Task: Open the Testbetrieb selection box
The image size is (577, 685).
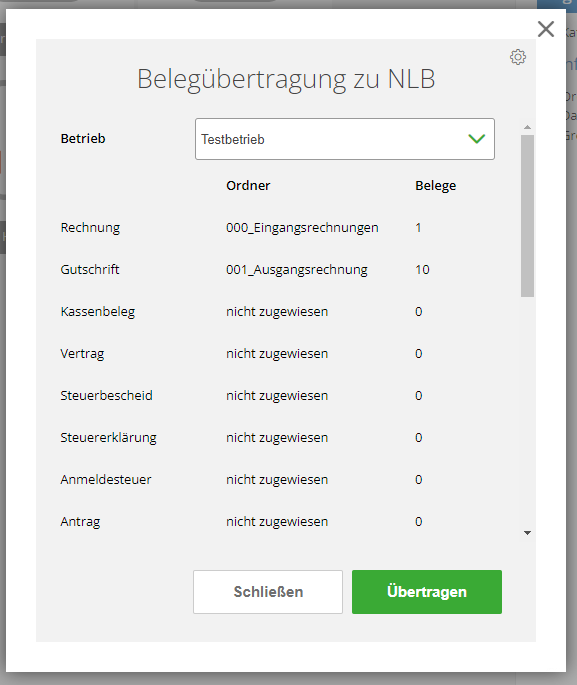Action: coord(345,139)
